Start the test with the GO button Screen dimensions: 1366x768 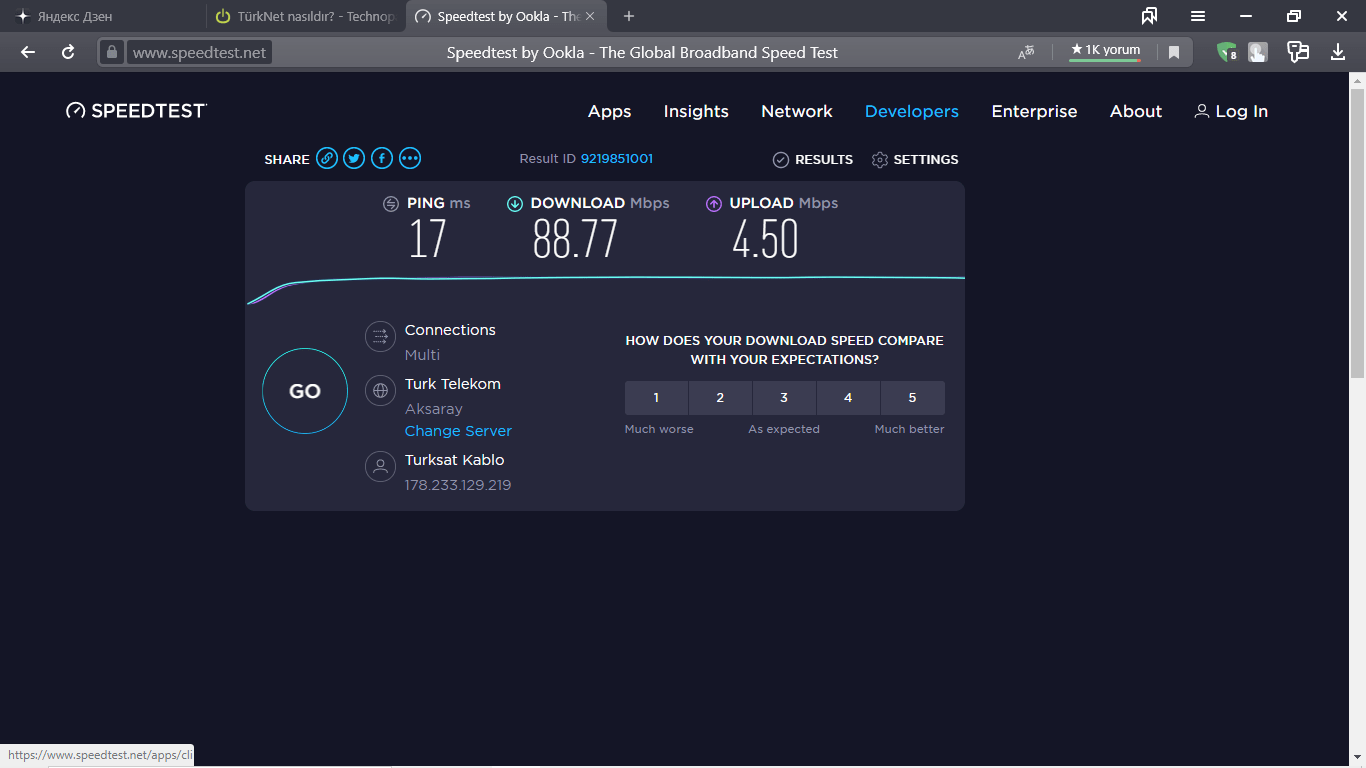[305, 391]
